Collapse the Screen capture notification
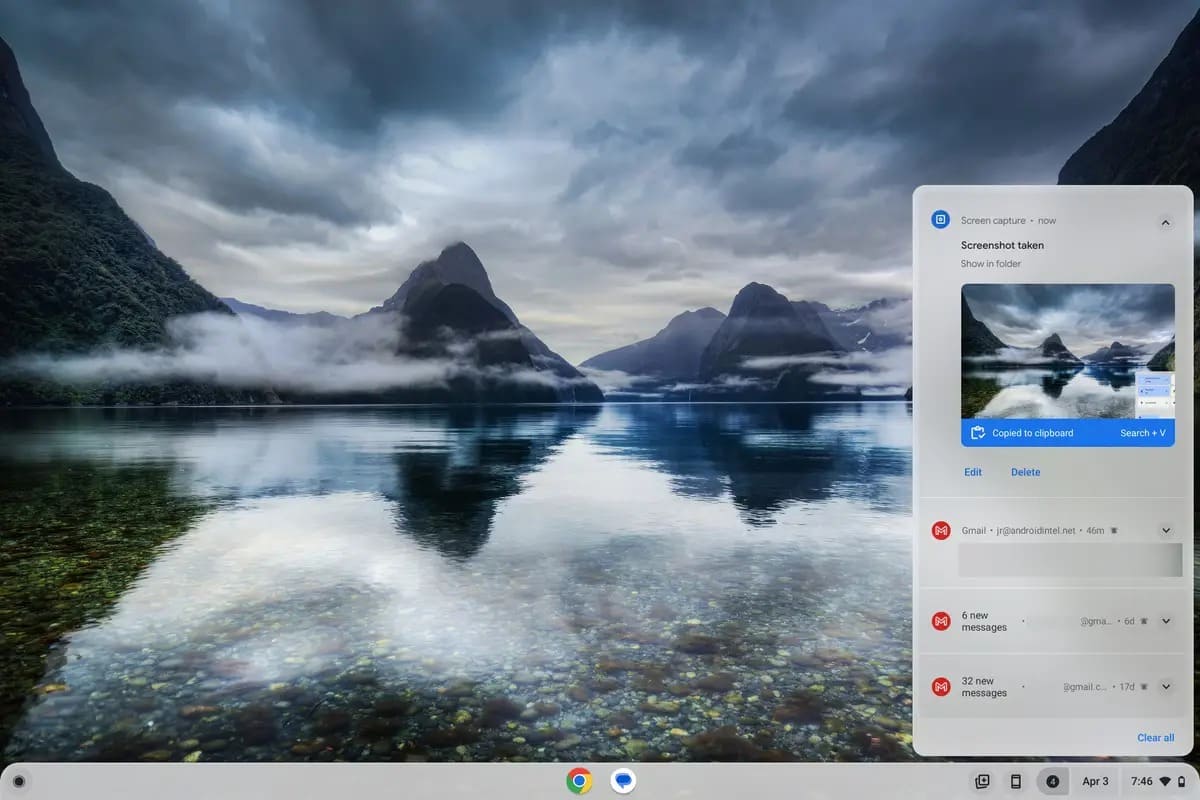The height and width of the screenshot is (800, 1200). [1165, 223]
